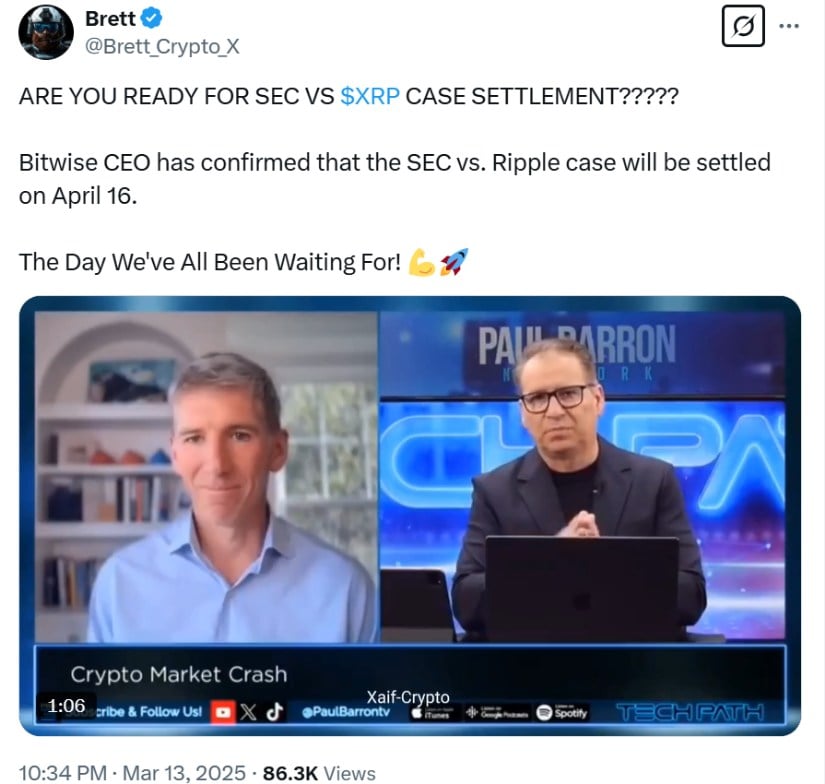Click the Brett display name

point(110,19)
